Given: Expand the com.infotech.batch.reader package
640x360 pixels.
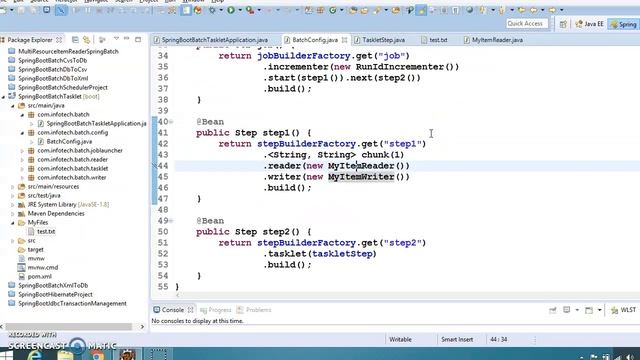Looking at the screenshot, I should [22, 160].
